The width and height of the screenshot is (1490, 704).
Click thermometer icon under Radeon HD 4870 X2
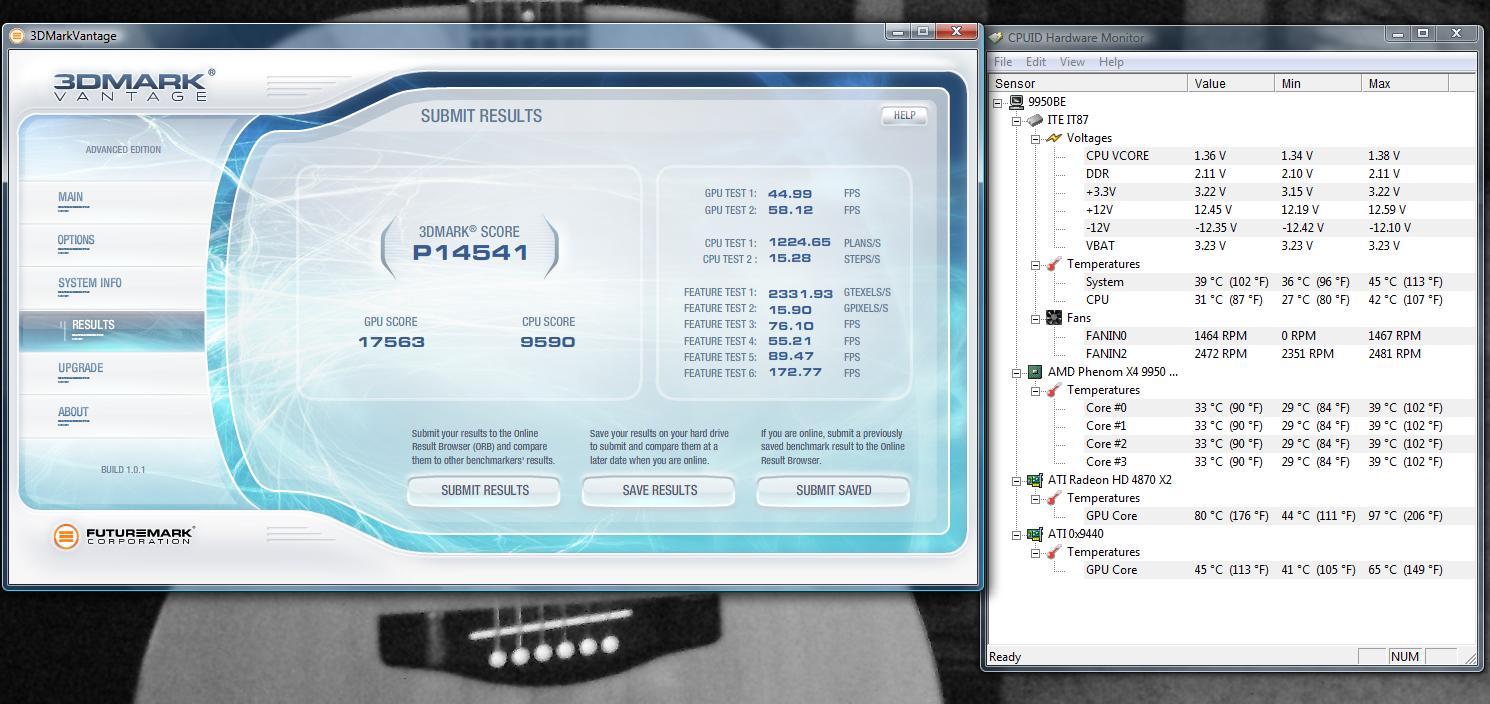(x=1053, y=498)
